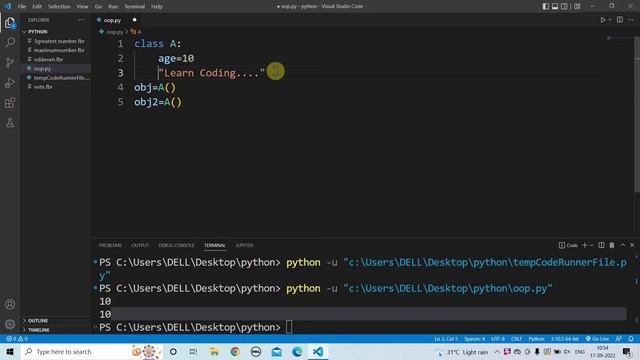Open vote.fbr in Explorer
The height and width of the screenshot is (360, 640).
43,87
